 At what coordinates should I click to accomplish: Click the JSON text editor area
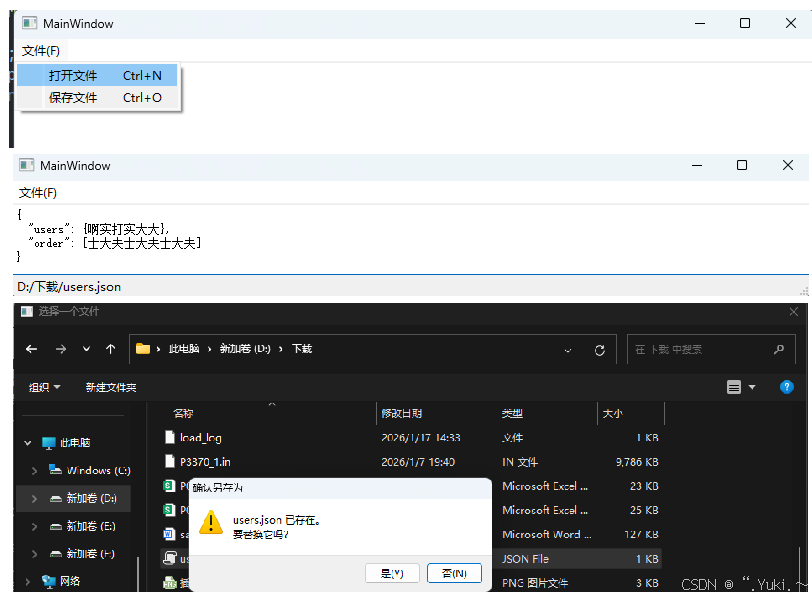pyautogui.click(x=411, y=239)
